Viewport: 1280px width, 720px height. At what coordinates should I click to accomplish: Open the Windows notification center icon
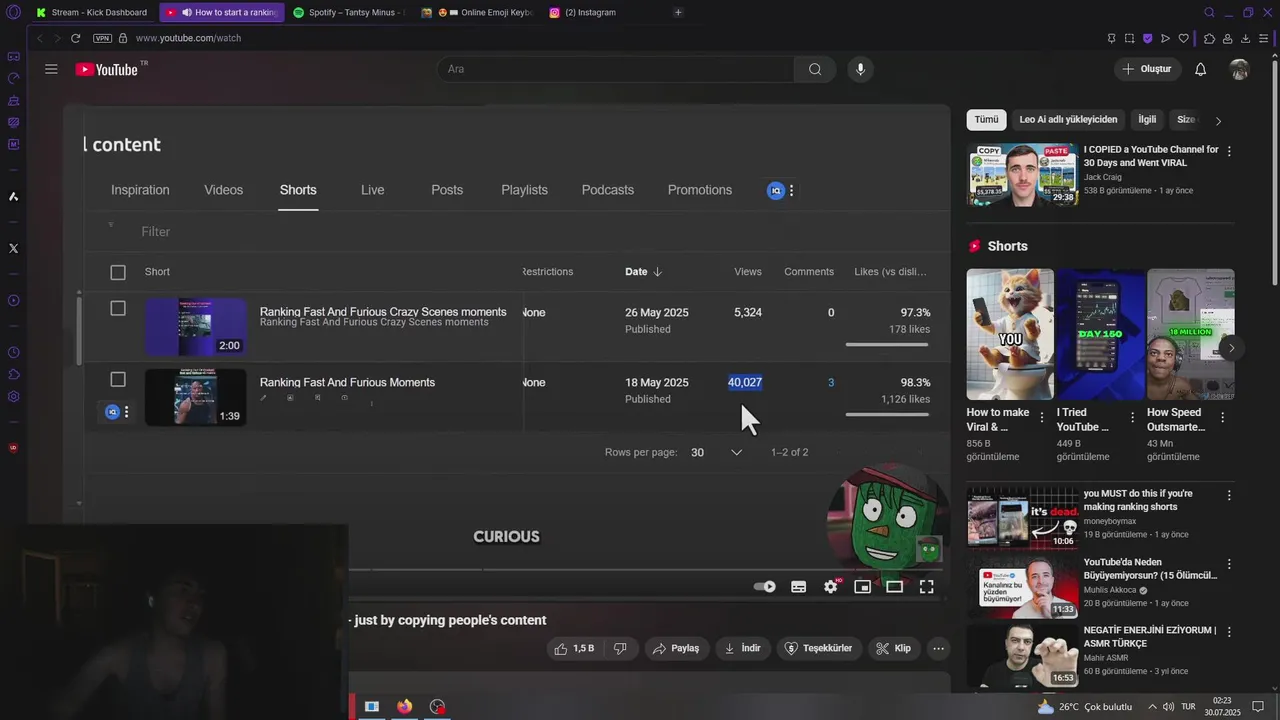coord(1258,707)
